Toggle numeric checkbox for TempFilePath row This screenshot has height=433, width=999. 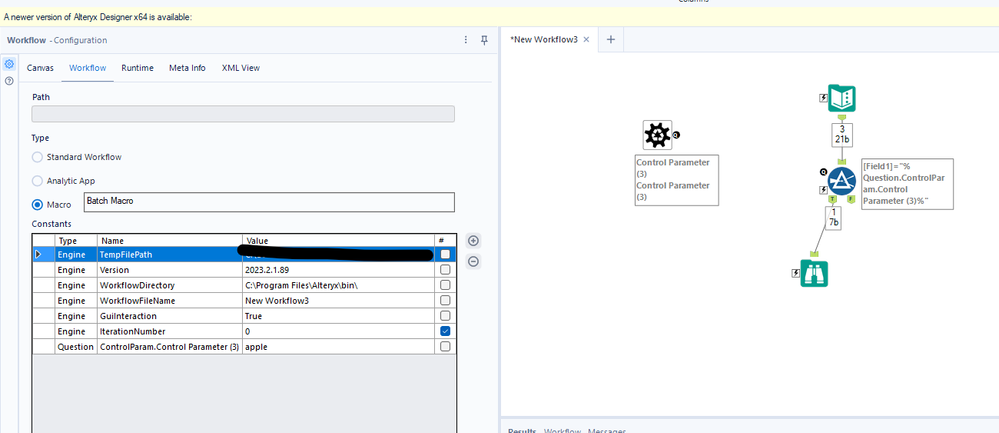click(x=445, y=255)
